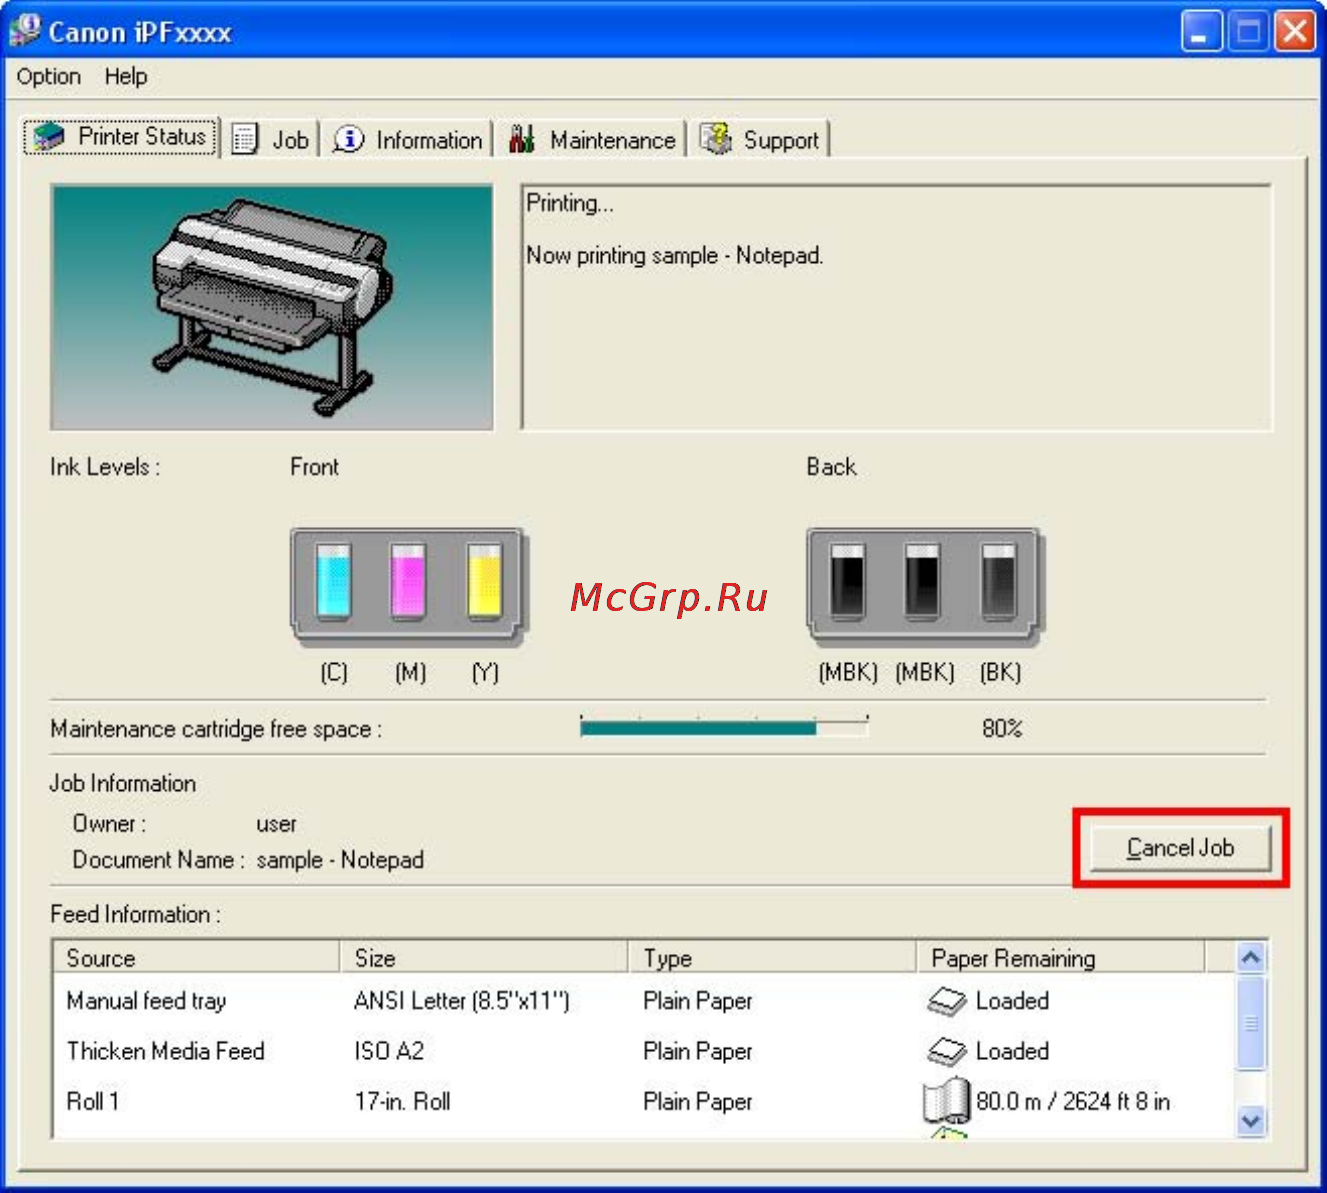The height and width of the screenshot is (1193, 1327).
Task: Open the Help menu
Action: (x=126, y=77)
